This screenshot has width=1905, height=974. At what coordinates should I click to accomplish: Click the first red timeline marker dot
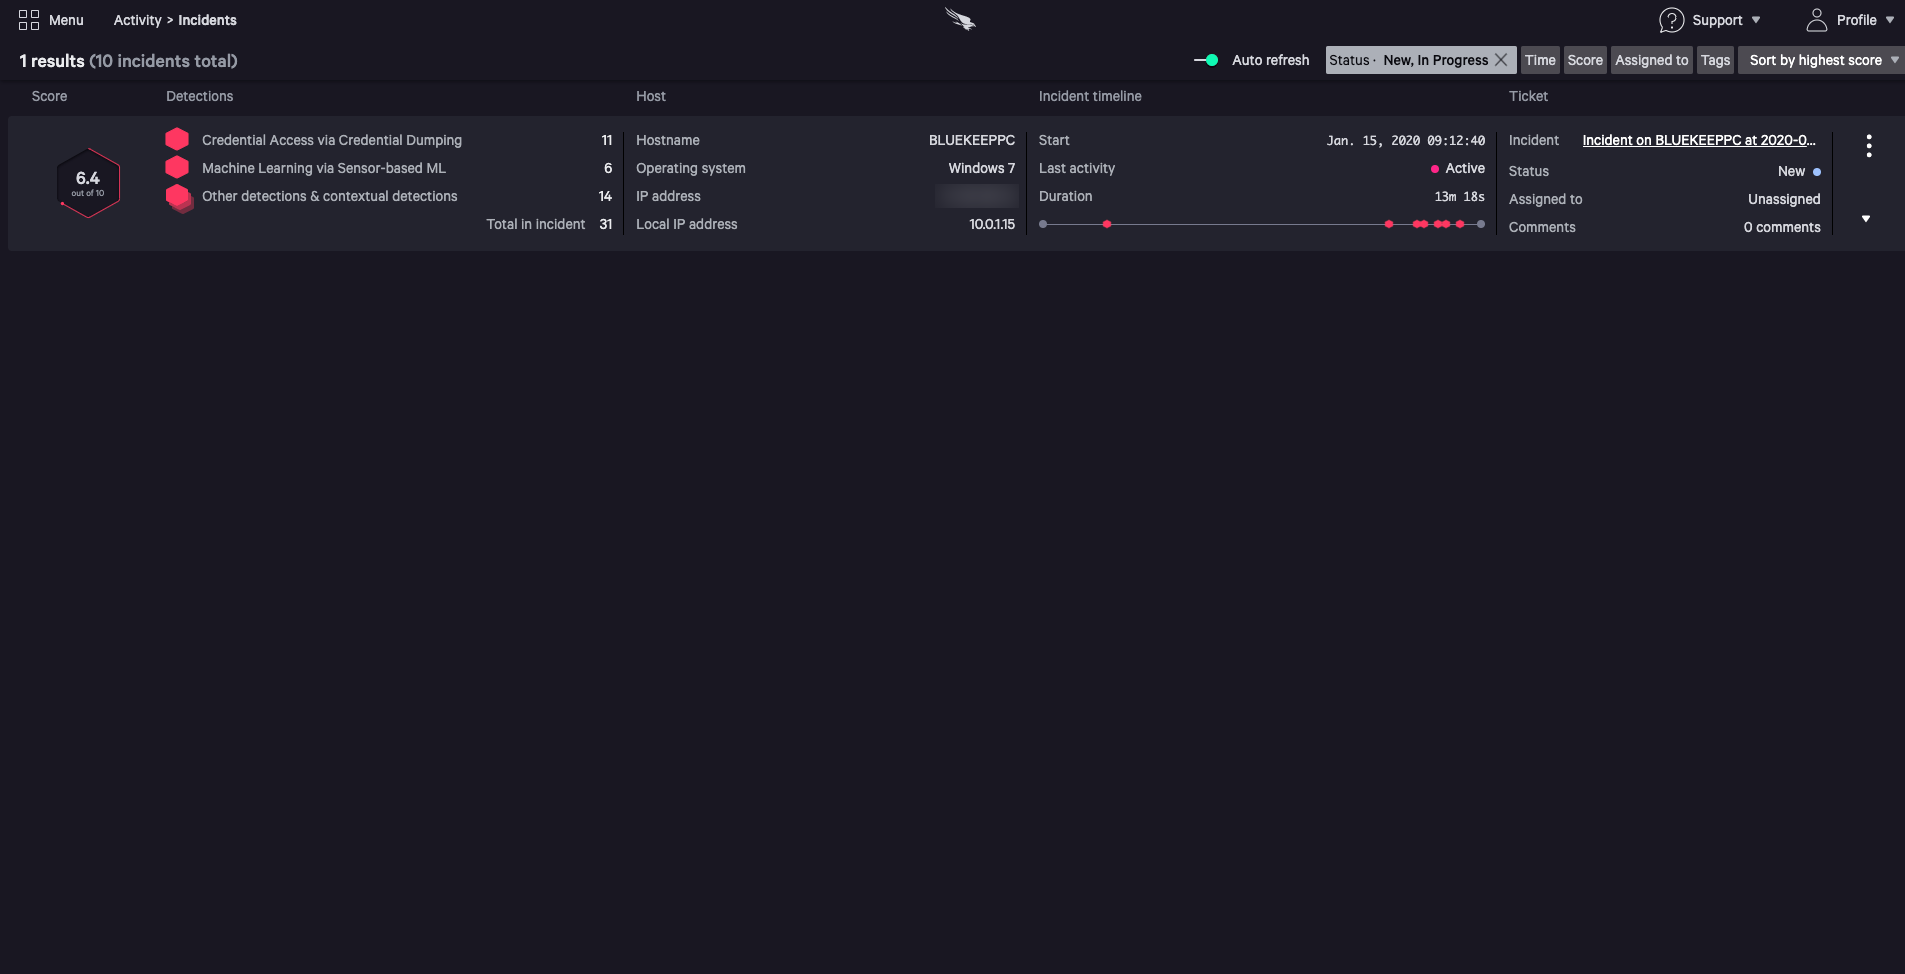pos(1107,224)
